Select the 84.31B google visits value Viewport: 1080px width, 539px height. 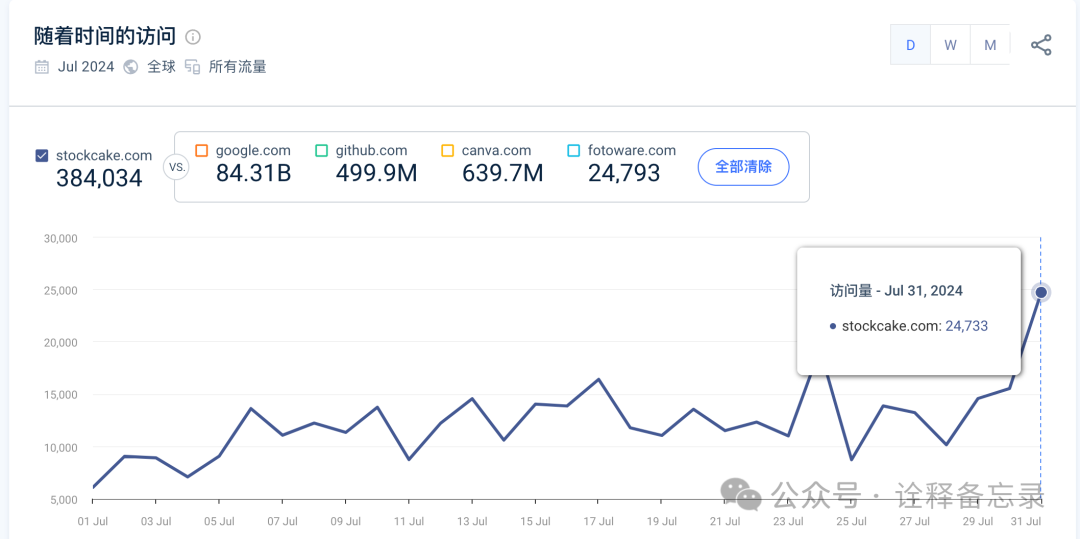[x=253, y=173]
